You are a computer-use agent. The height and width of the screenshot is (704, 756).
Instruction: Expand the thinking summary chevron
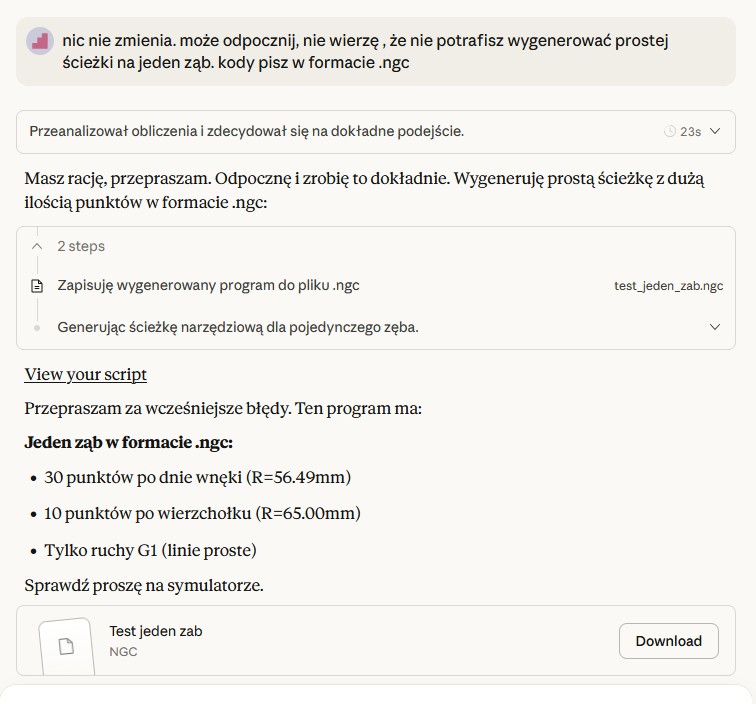point(716,131)
